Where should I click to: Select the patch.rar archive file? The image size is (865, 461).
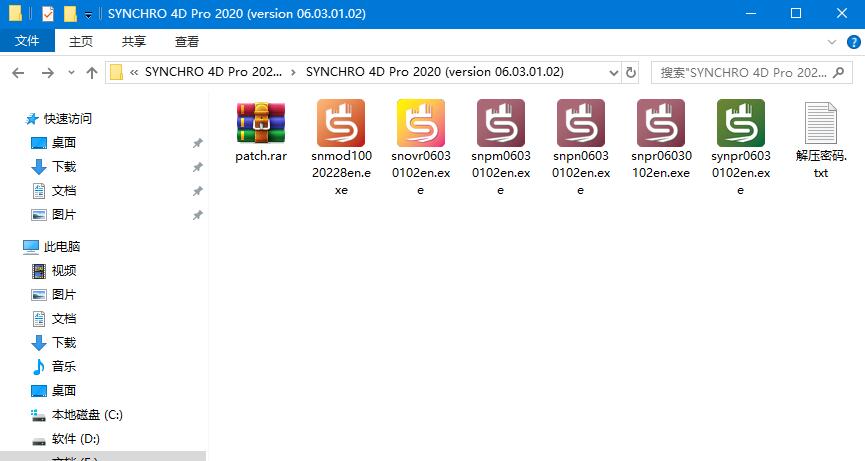tap(261, 132)
